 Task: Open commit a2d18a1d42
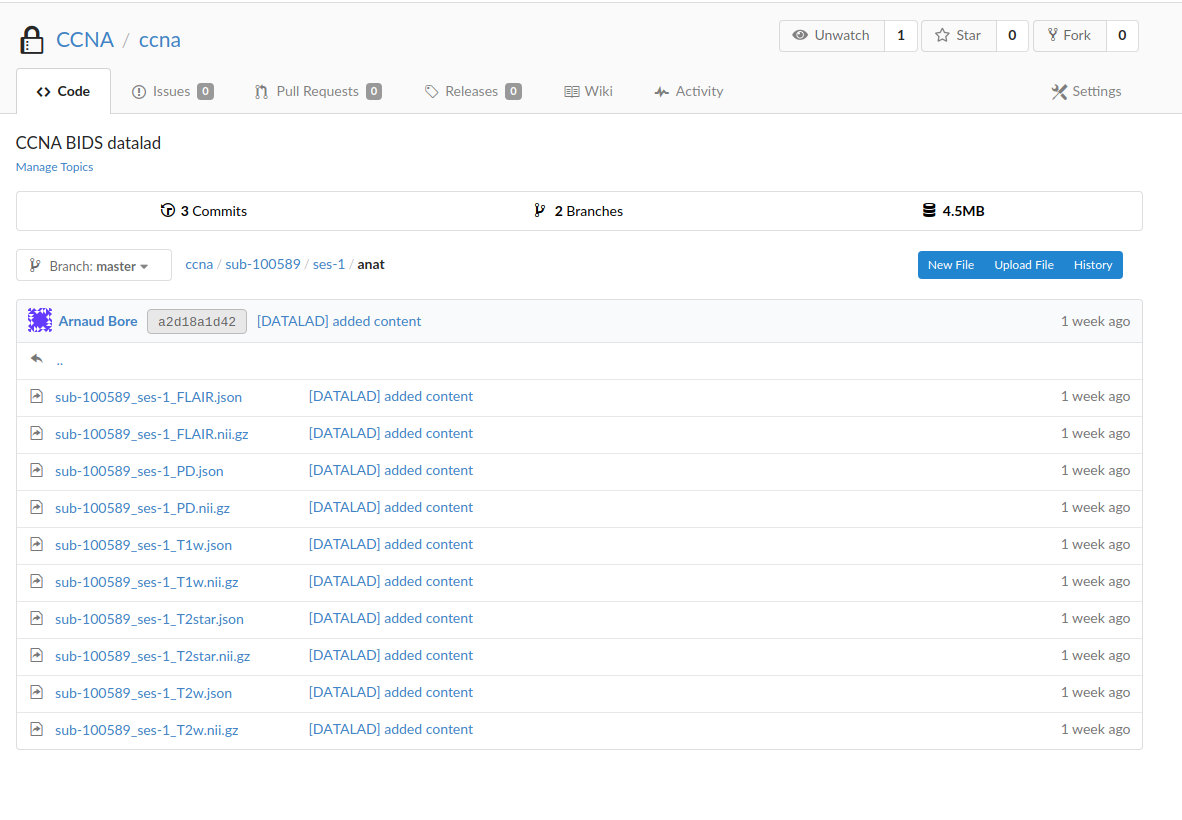coord(197,322)
